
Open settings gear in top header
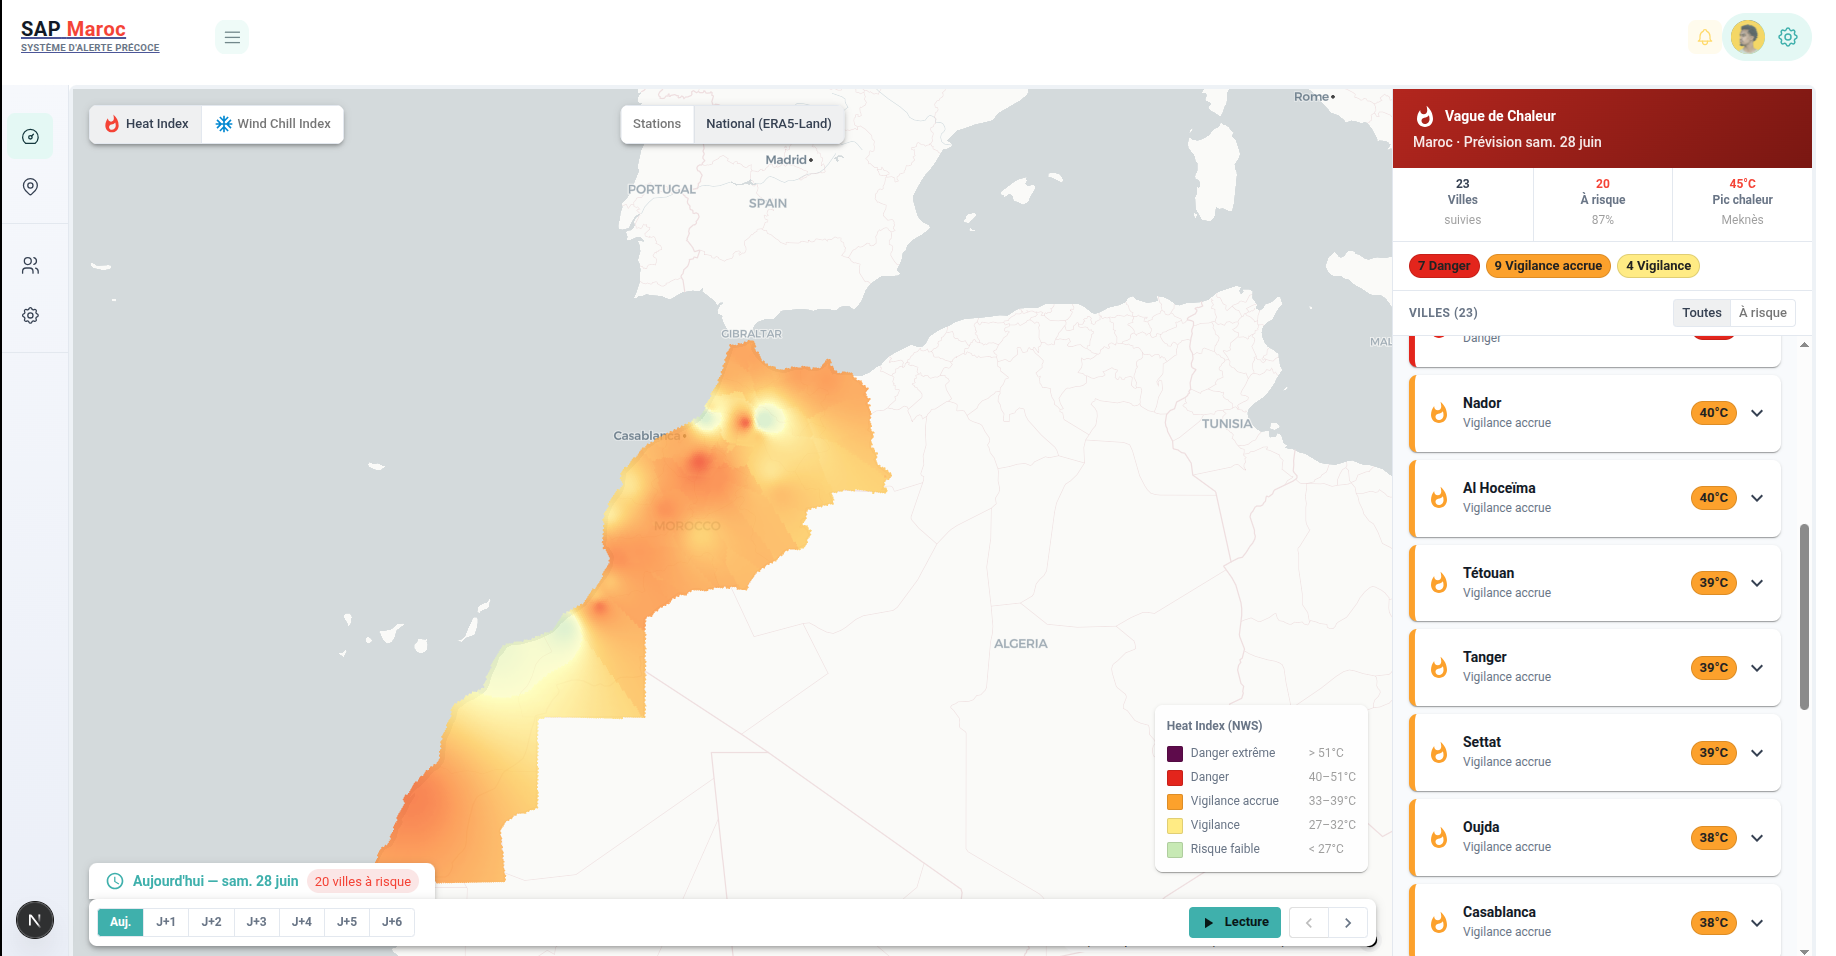click(1788, 37)
